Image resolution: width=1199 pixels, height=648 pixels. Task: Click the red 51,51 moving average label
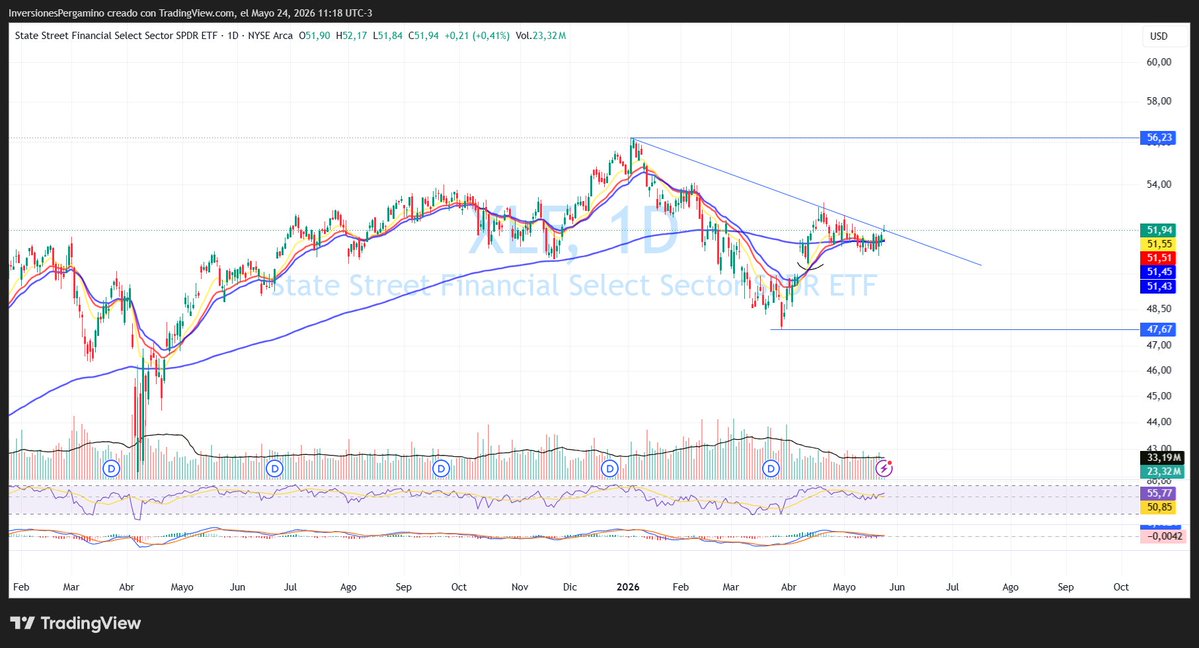[1158, 258]
